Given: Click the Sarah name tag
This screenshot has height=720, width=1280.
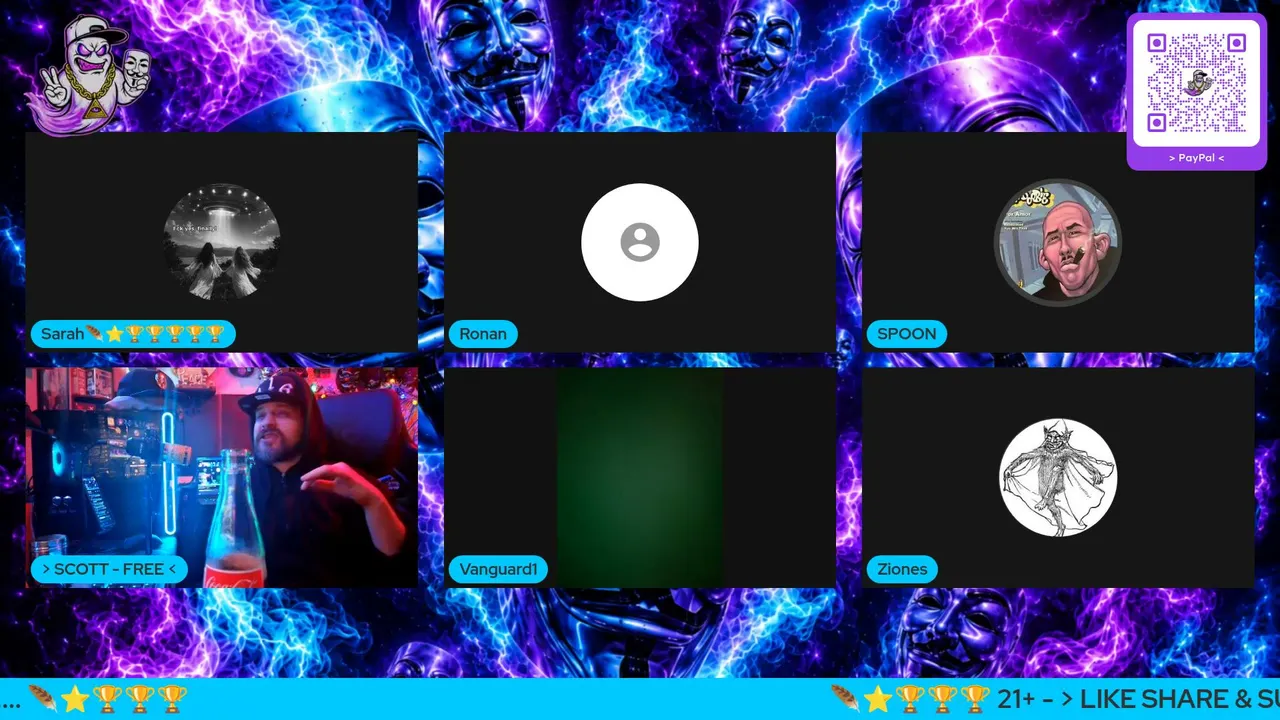Looking at the screenshot, I should coord(133,334).
